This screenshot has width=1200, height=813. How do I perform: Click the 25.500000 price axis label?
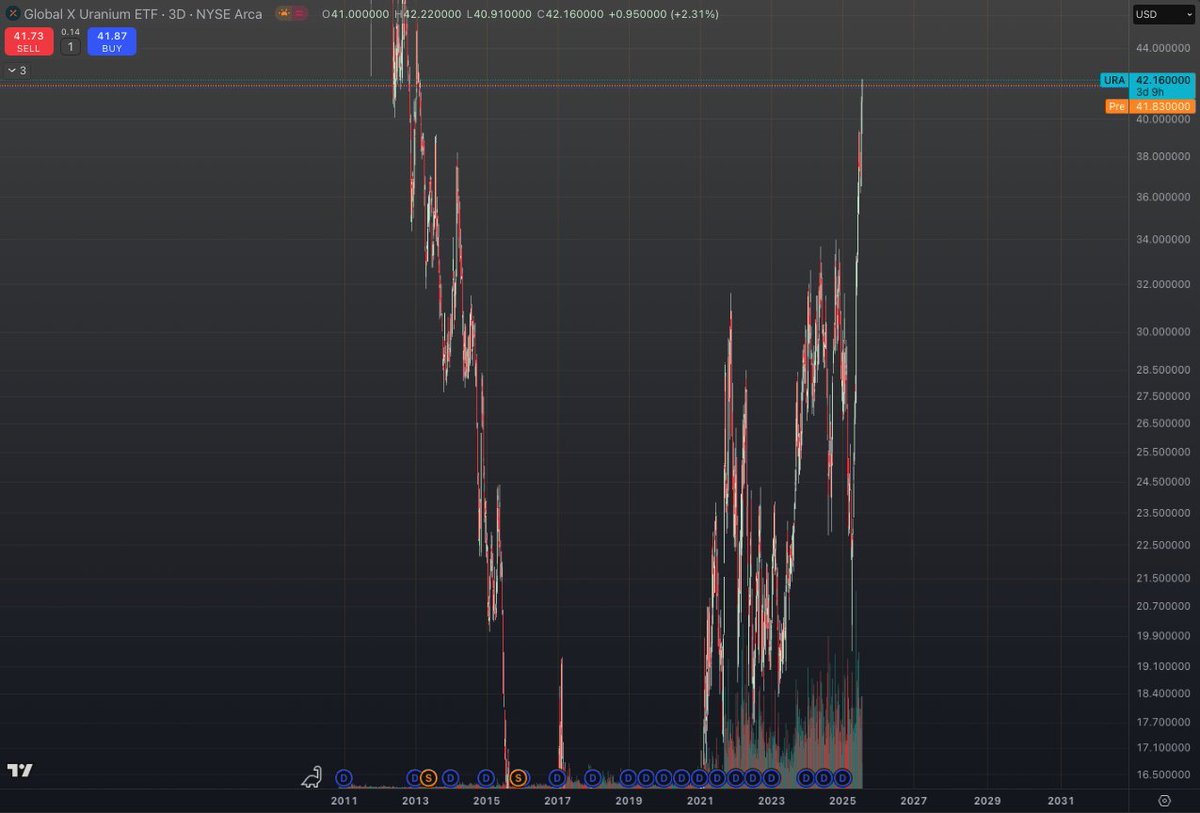1162,453
